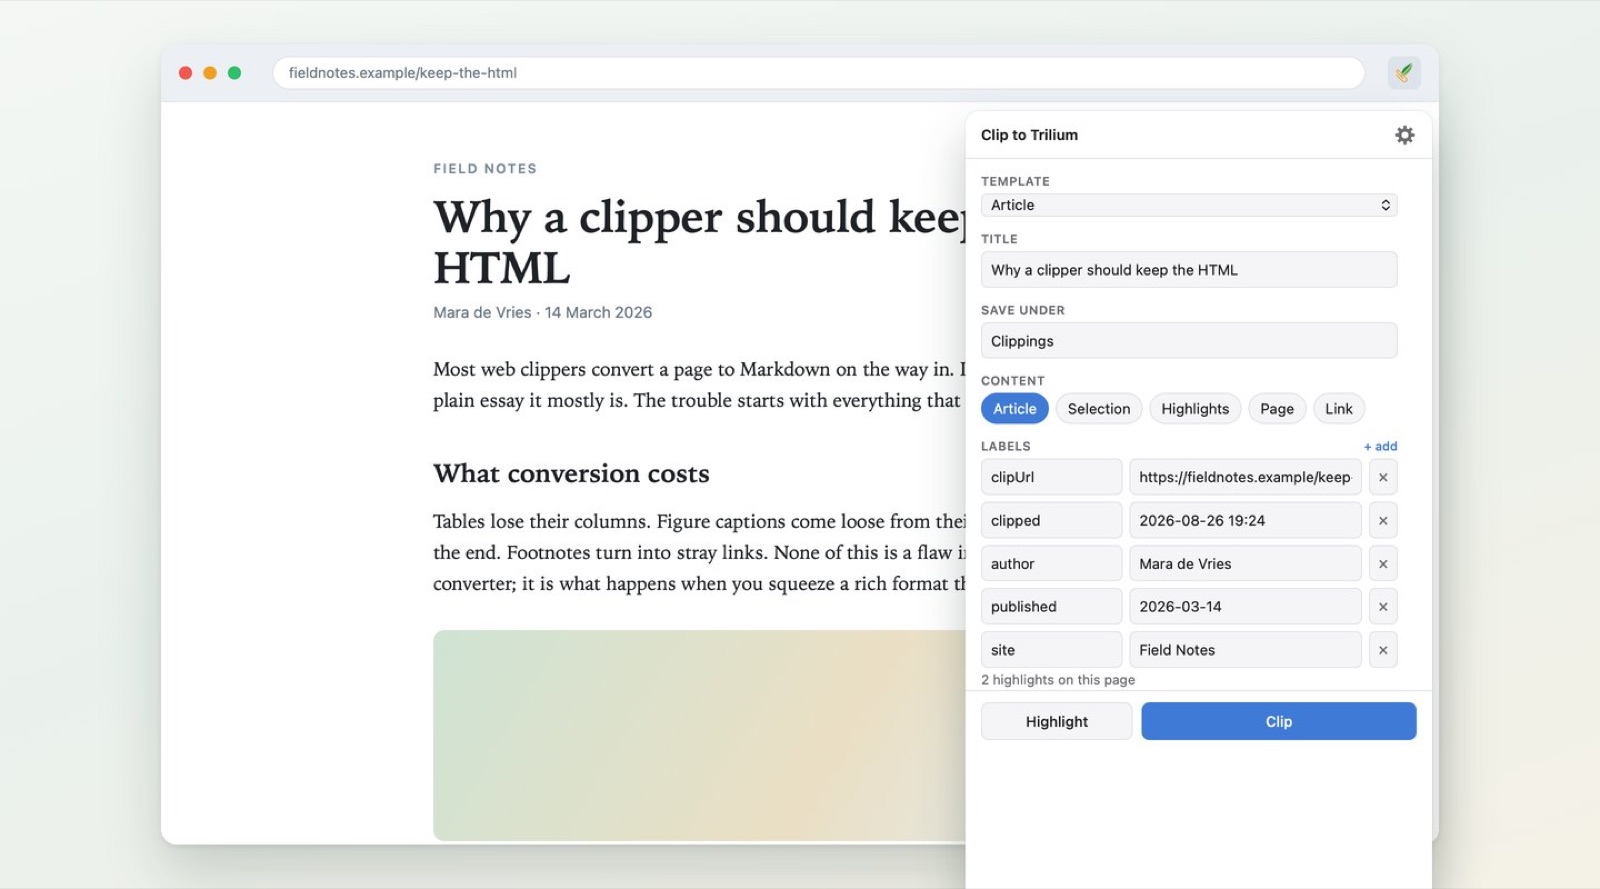Click "2 highlights on this page" status text
This screenshot has height=889, width=1600.
click(x=1058, y=680)
